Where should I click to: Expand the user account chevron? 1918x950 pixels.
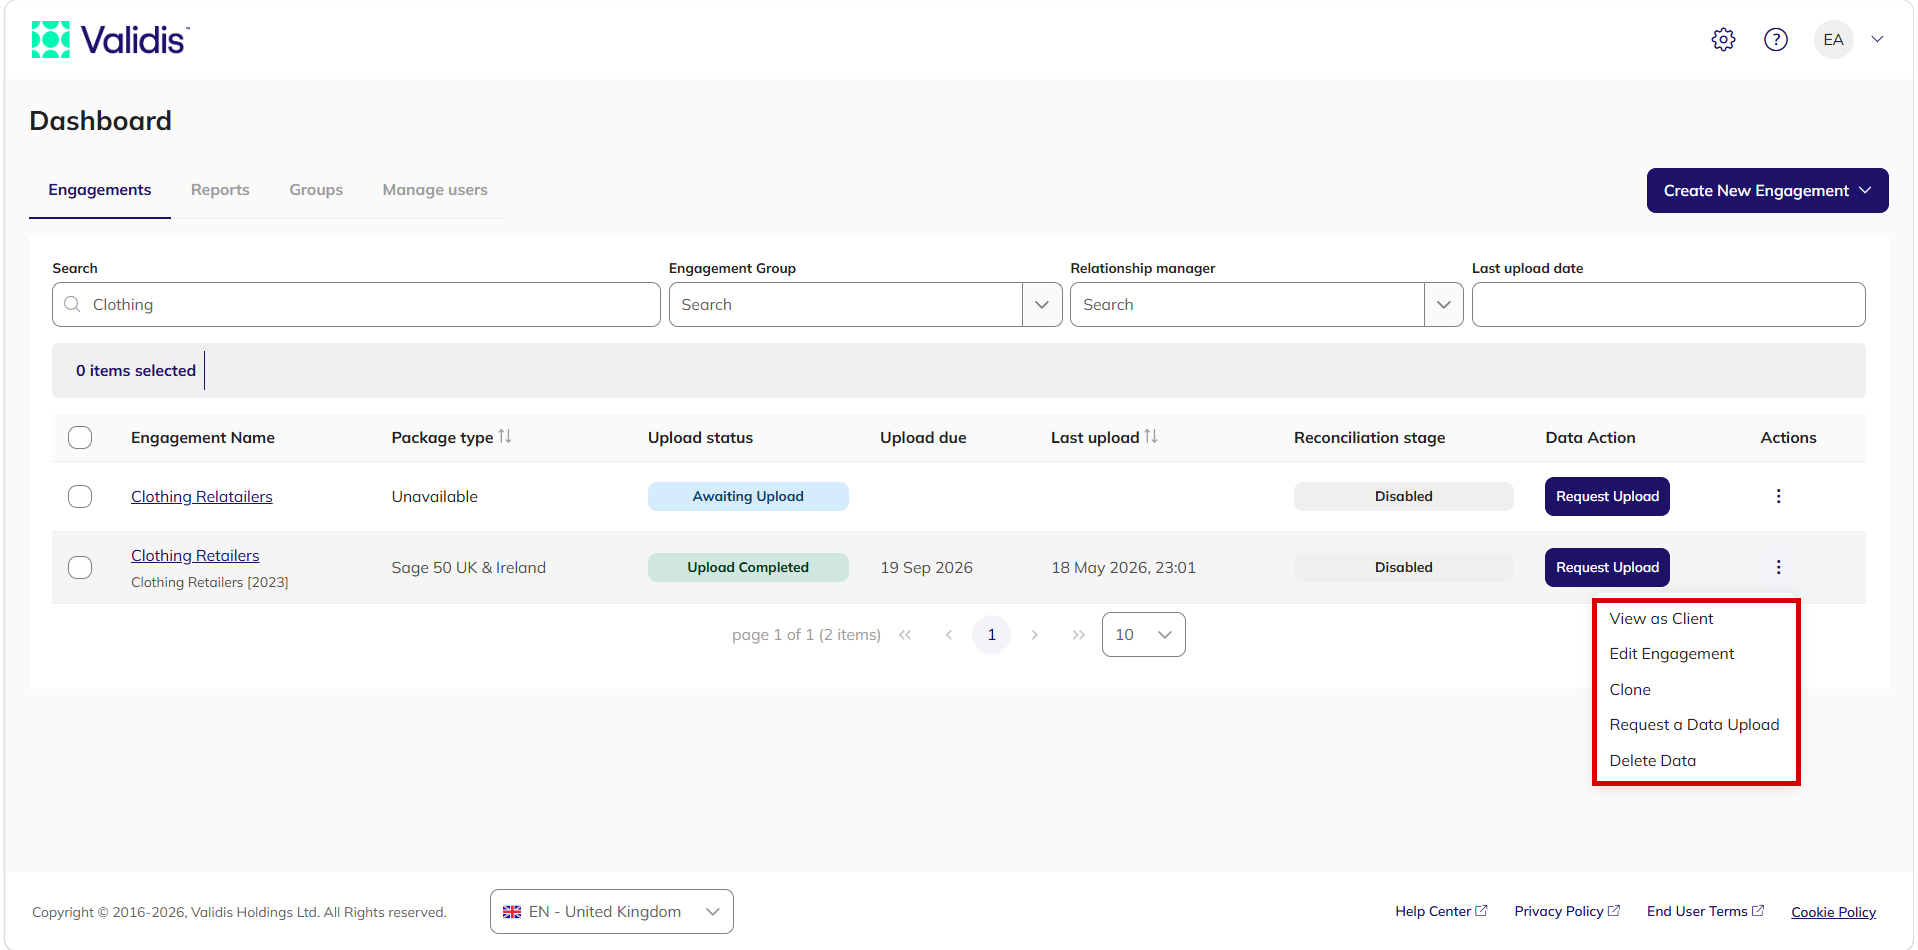(x=1878, y=40)
